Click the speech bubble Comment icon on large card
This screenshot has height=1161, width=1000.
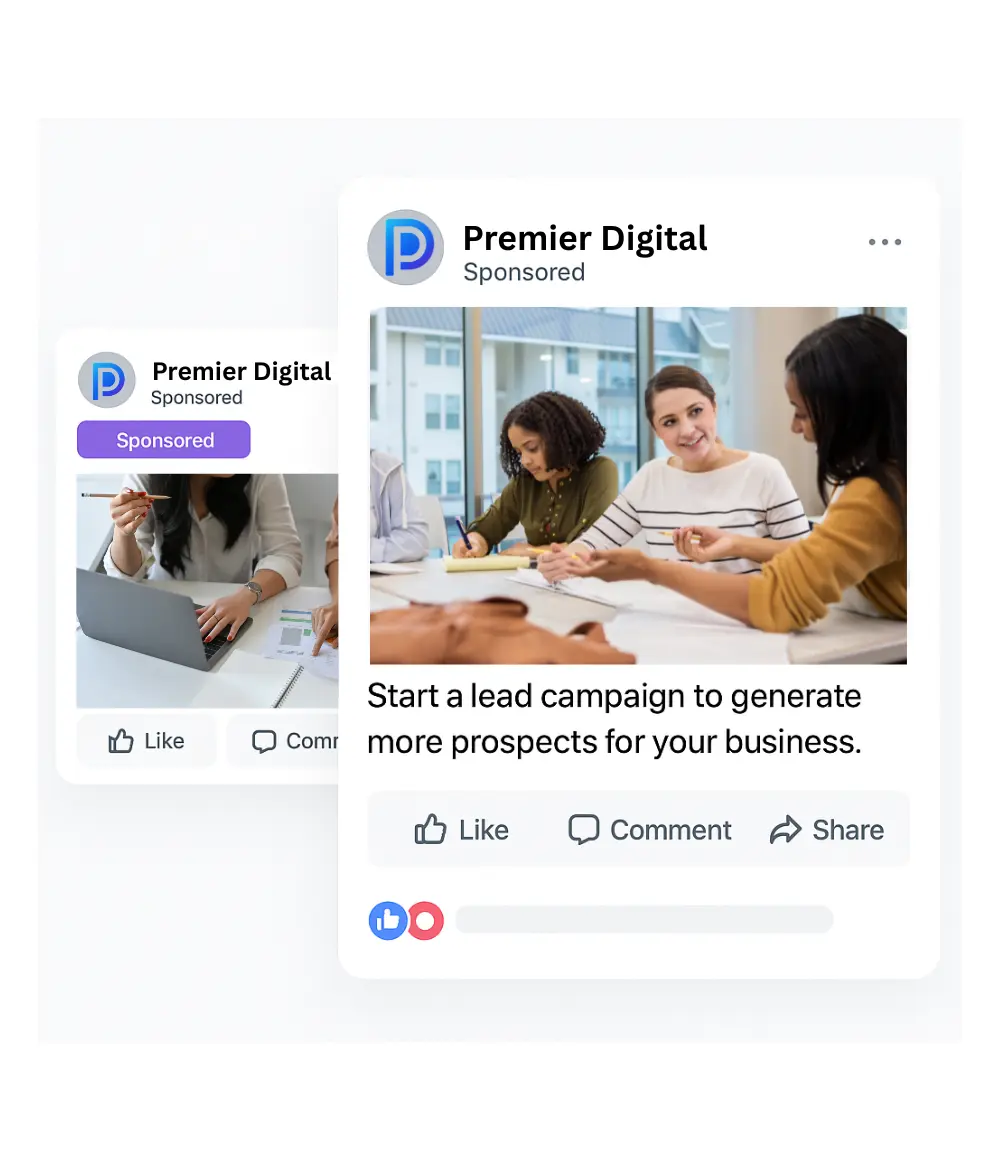pos(583,829)
